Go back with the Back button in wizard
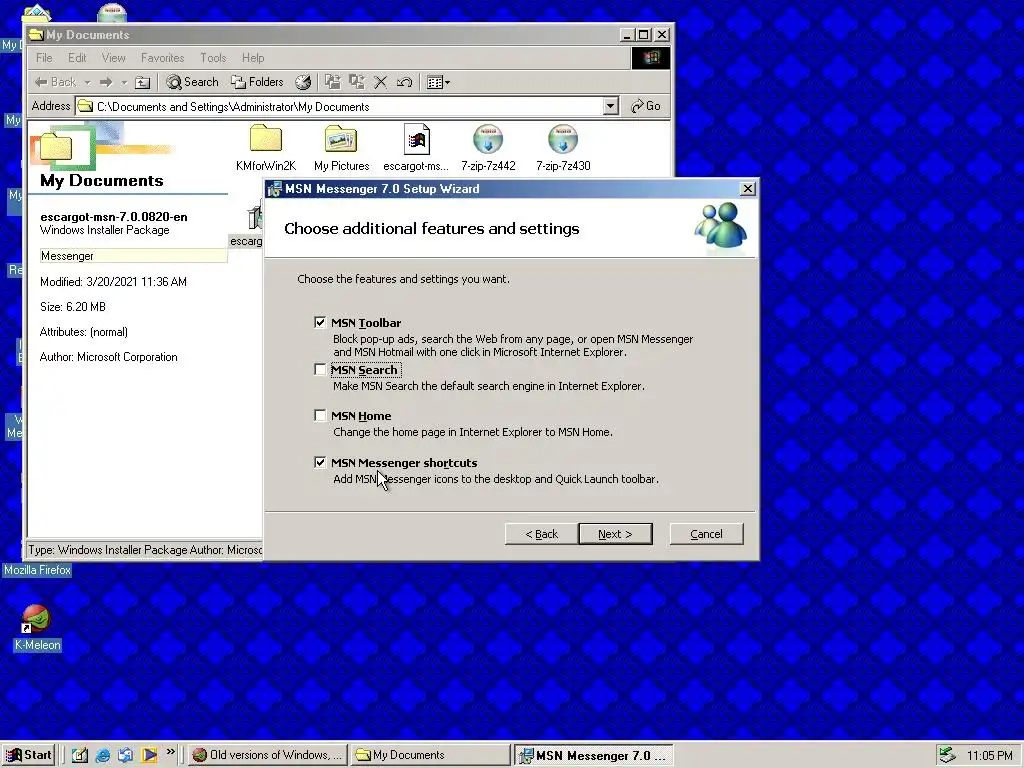1024x768 pixels. pyautogui.click(x=541, y=534)
